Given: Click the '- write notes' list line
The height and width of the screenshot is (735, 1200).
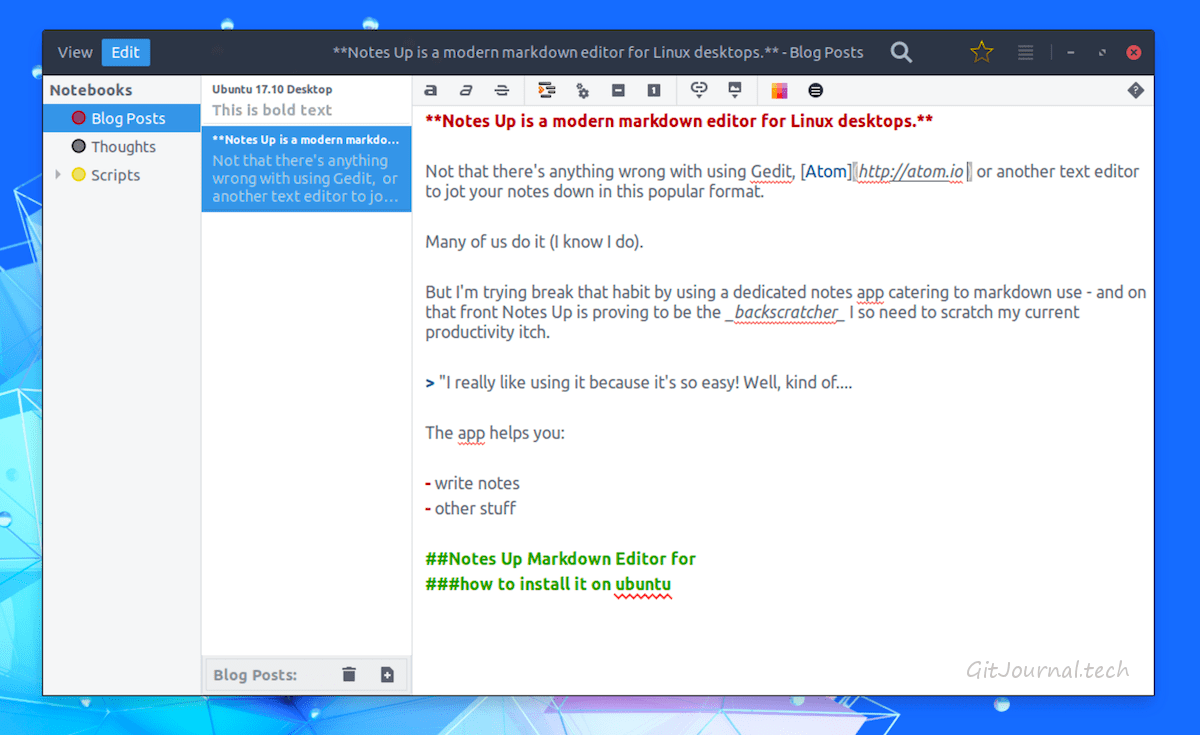Looking at the screenshot, I should (472, 483).
